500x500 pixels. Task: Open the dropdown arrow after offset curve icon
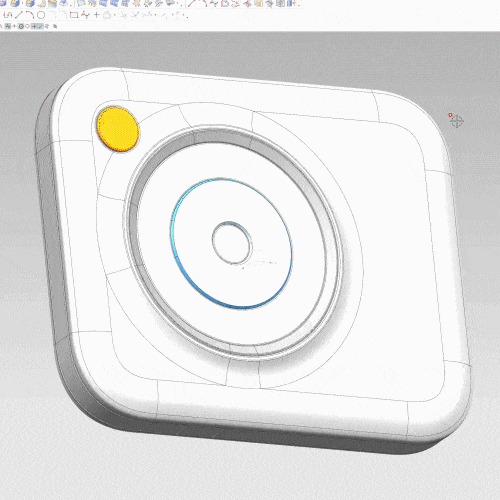115,15
